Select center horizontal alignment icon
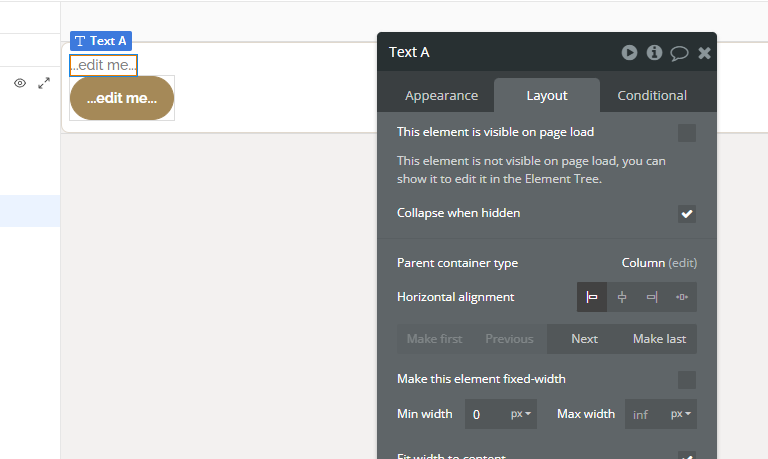The height and width of the screenshot is (459, 768). [x=622, y=297]
